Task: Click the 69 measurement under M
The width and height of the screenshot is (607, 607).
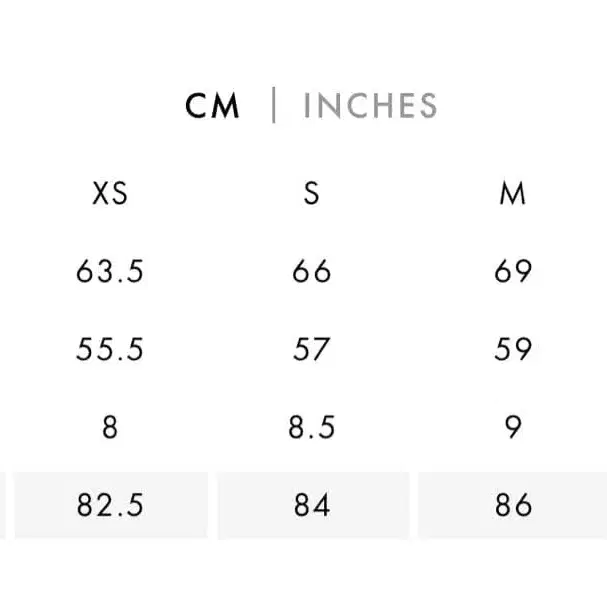Action: click(512, 271)
